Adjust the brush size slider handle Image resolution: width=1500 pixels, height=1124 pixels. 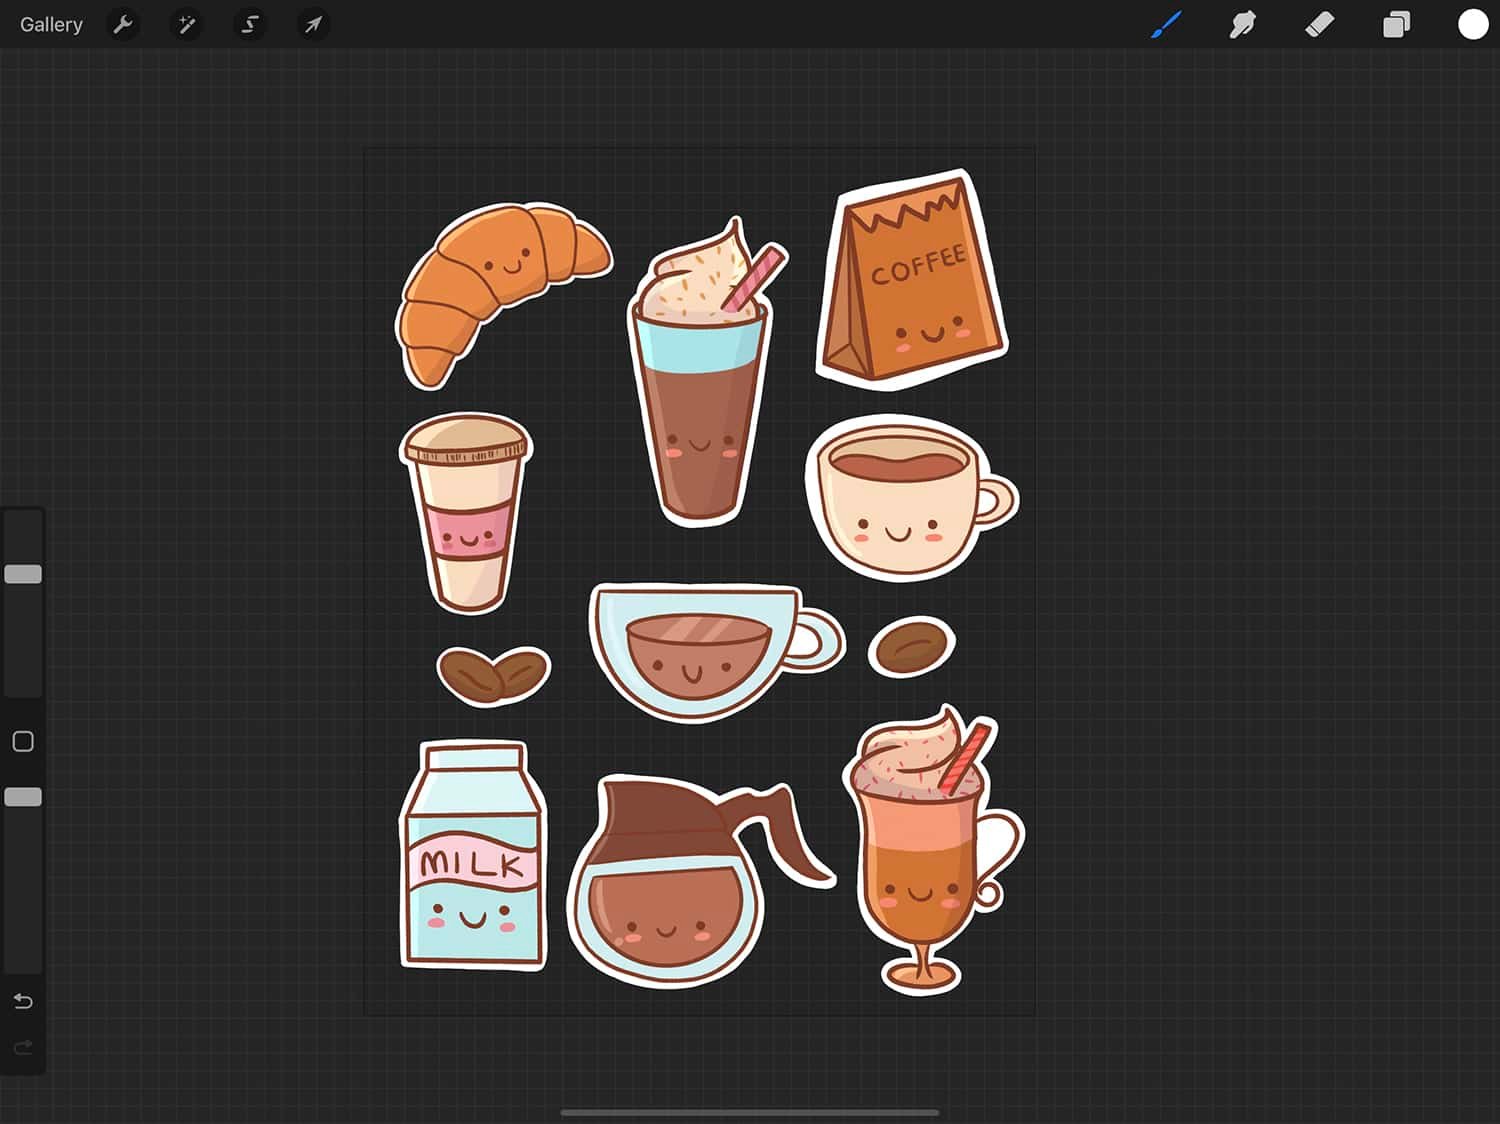[x=22, y=573]
